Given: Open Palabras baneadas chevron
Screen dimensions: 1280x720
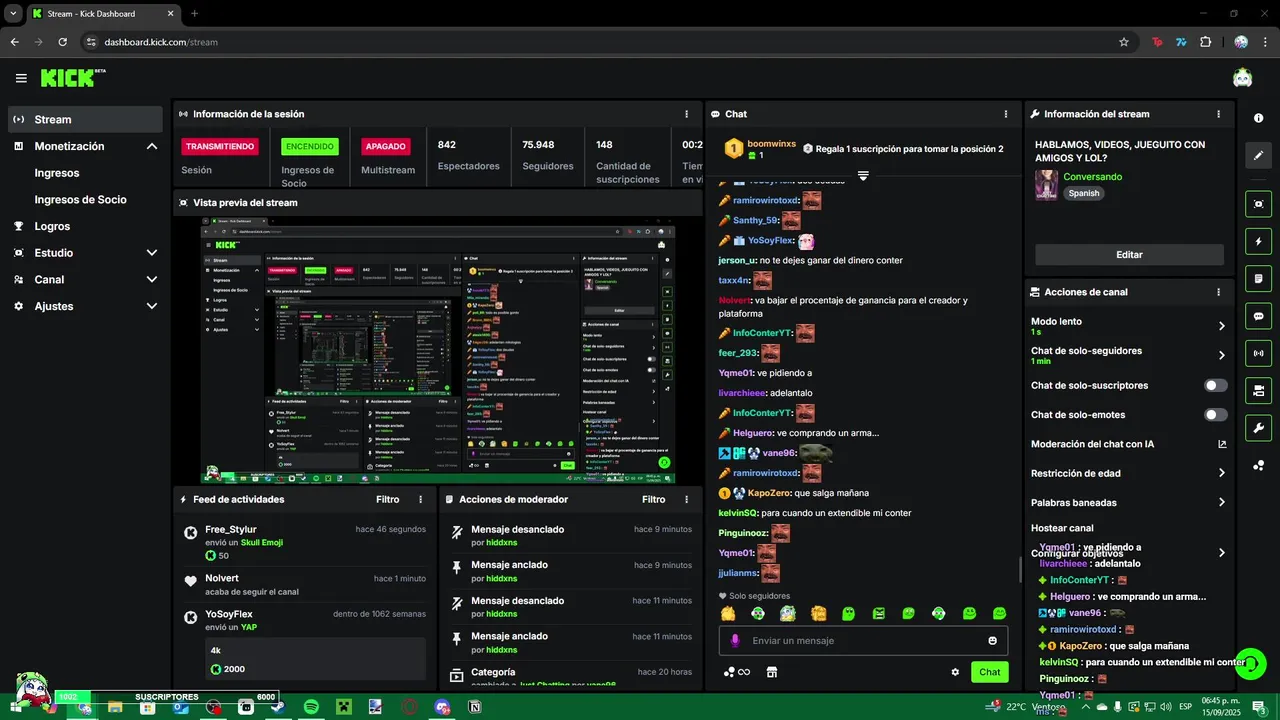Looking at the screenshot, I should click(x=1222, y=502).
